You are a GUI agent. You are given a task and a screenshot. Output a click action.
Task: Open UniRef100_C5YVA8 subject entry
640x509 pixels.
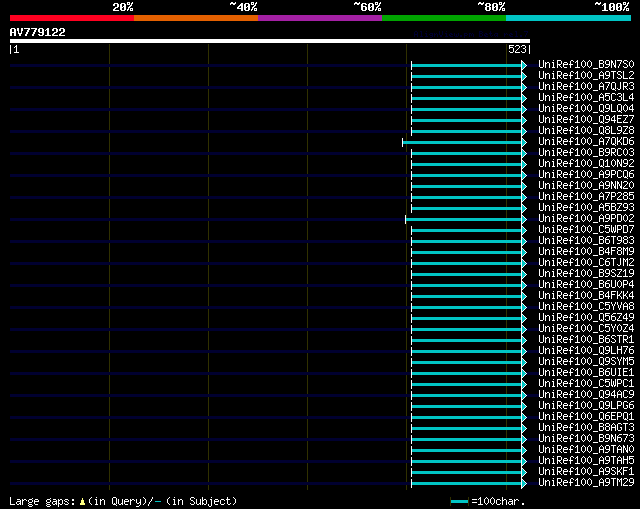[x=586, y=307]
